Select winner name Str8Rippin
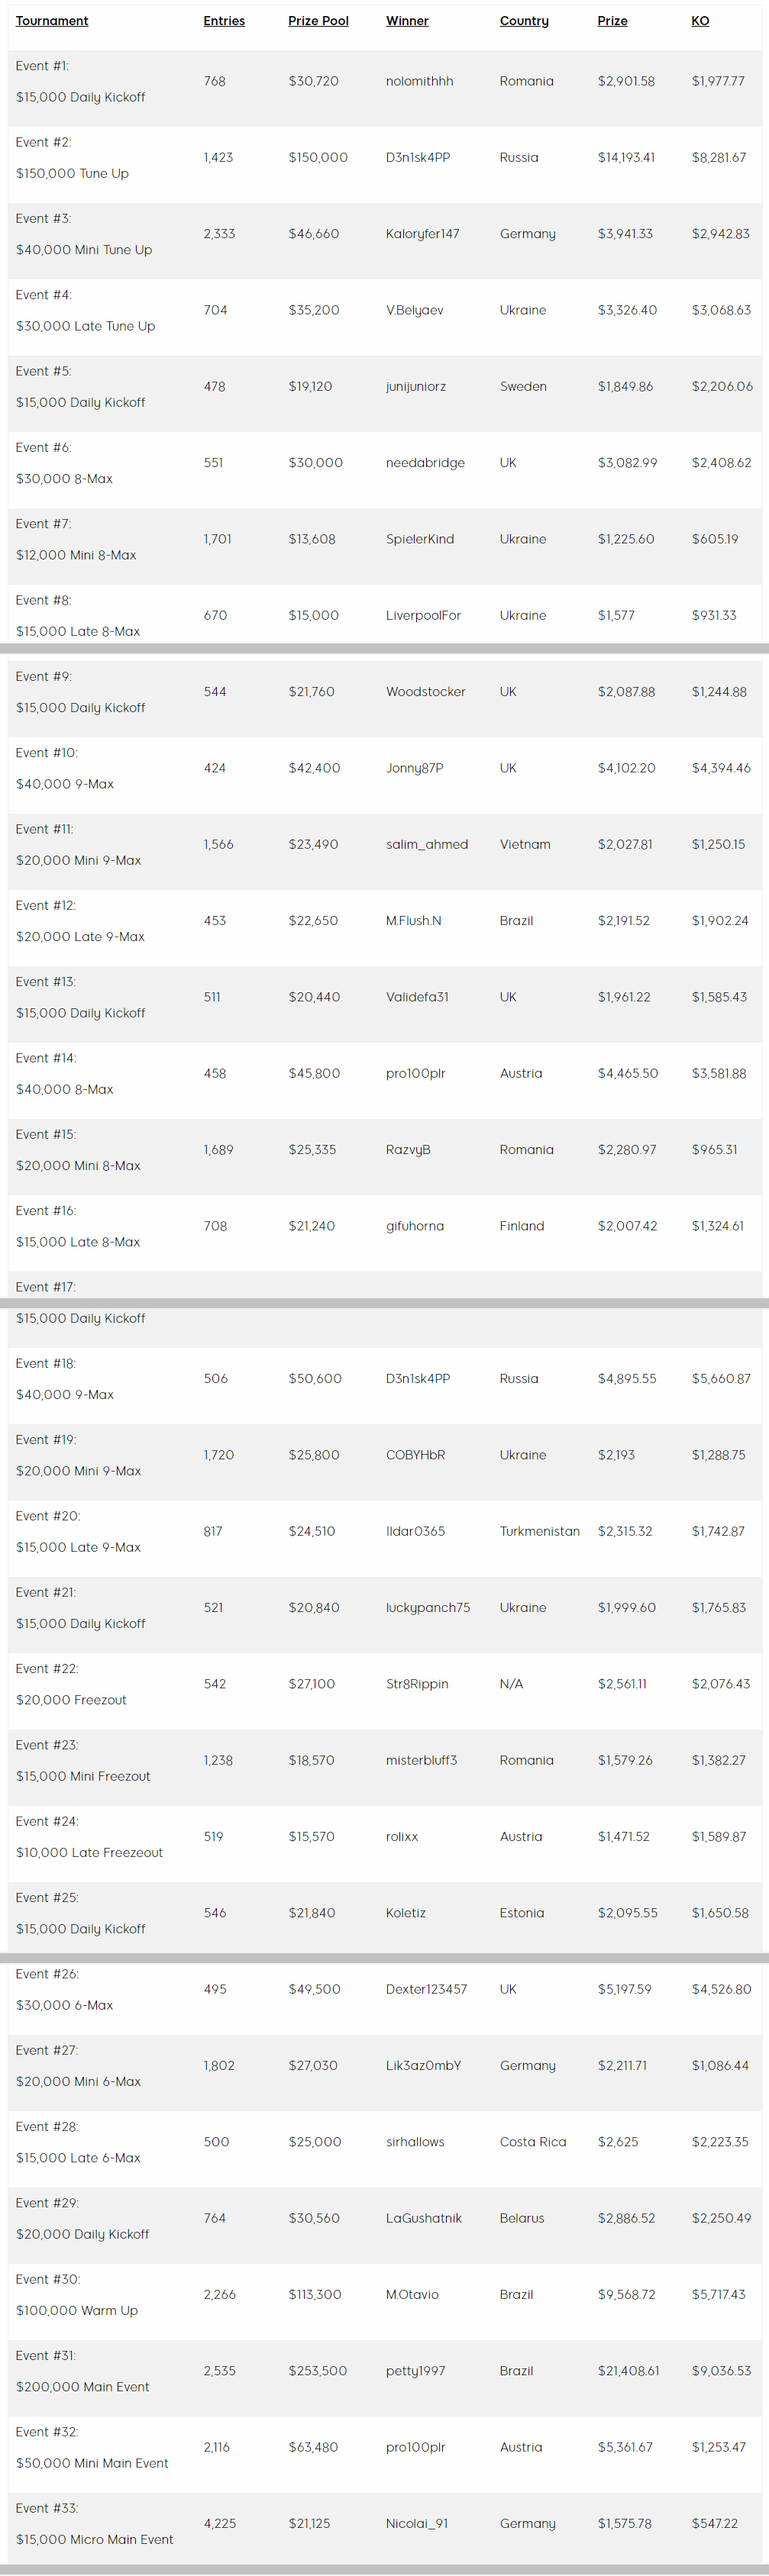 pyautogui.click(x=417, y=1684)
